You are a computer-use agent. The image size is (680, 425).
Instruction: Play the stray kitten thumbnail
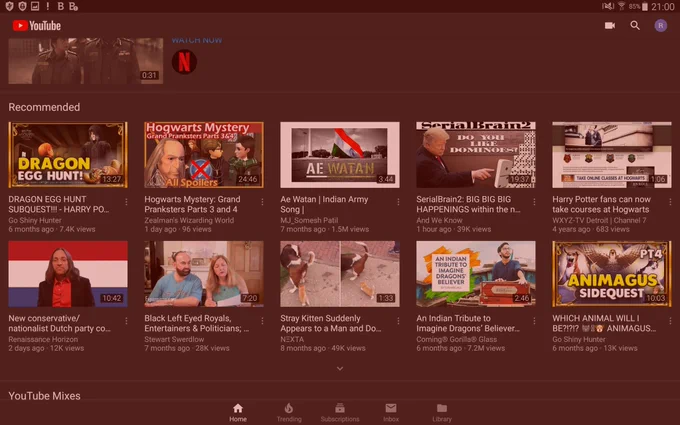coord(340,274)
